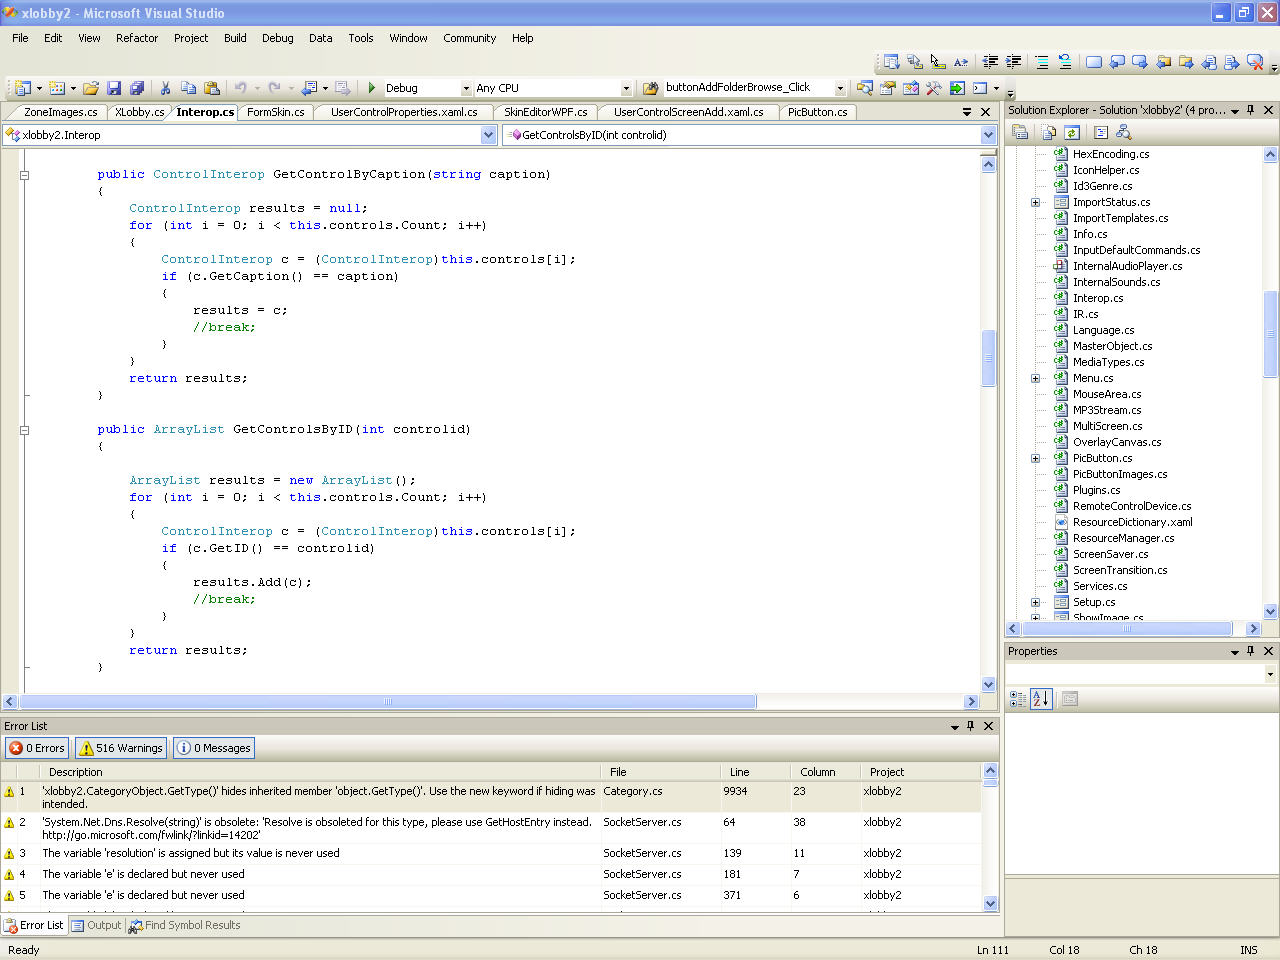Sort errors by the Project column header

[920, 772]
